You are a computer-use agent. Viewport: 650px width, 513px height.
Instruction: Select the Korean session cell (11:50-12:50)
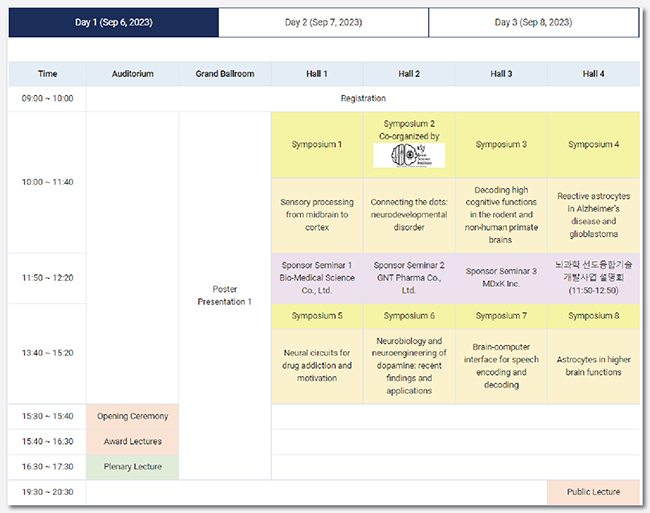[x=594, y=278]
